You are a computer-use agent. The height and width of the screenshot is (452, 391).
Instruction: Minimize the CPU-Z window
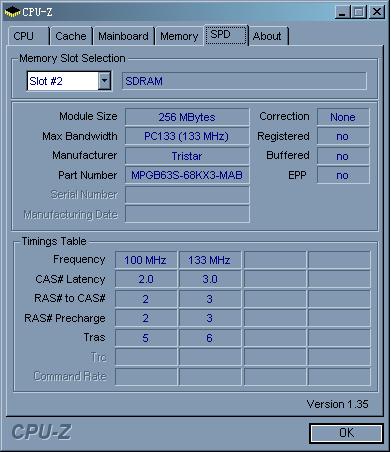click(342, 12)
